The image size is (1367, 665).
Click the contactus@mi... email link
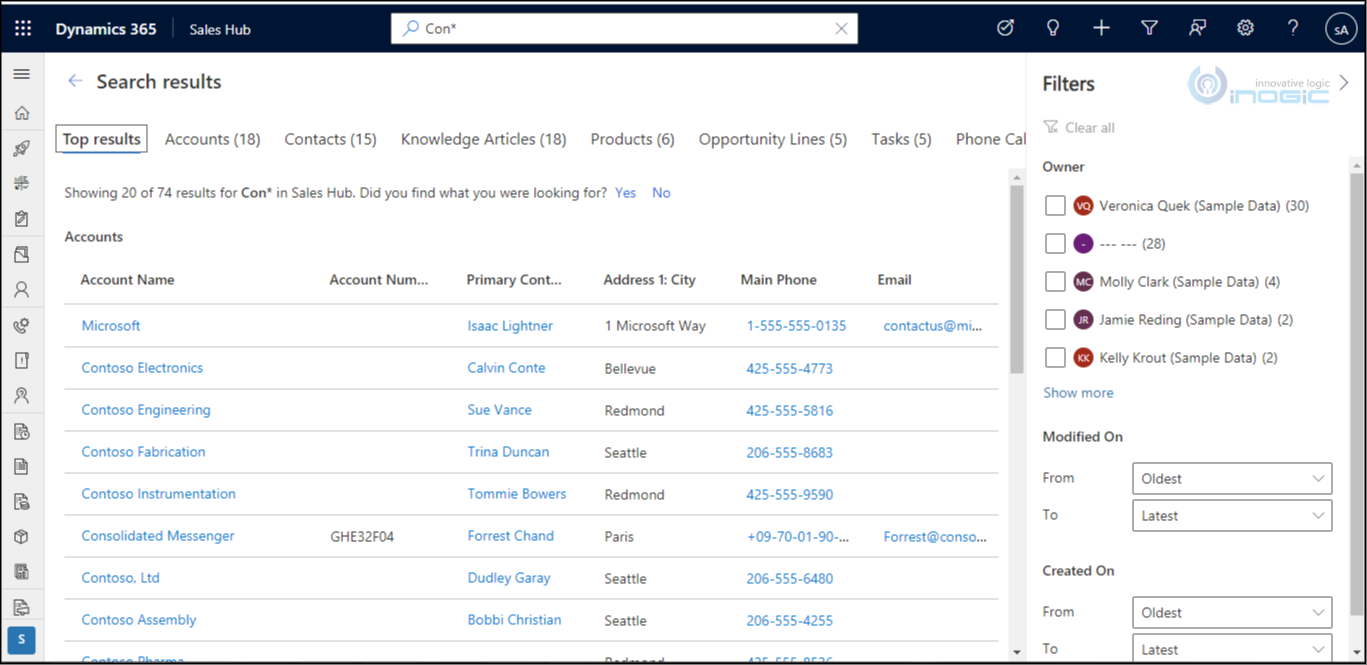933,326
